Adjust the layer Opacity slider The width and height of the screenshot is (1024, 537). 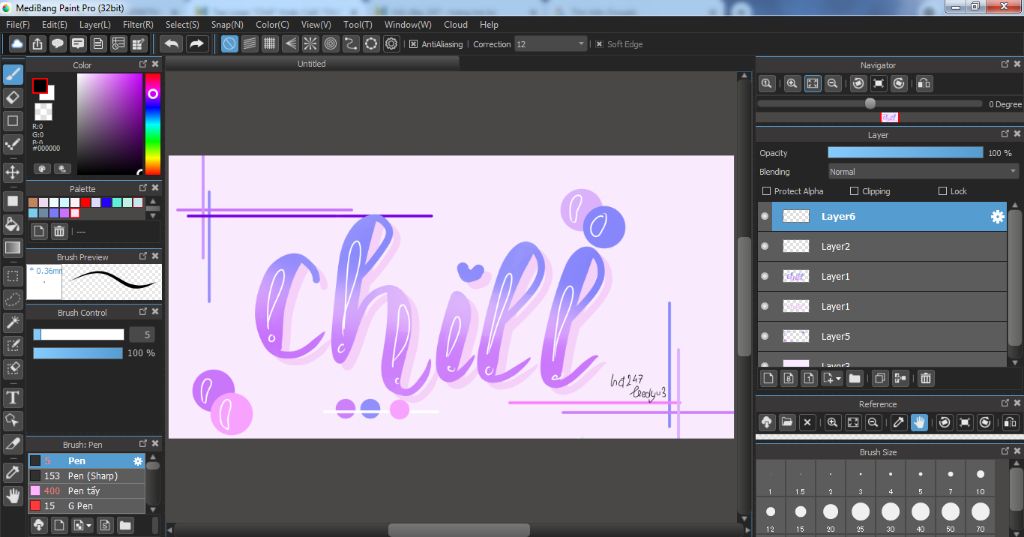[905, 153]
